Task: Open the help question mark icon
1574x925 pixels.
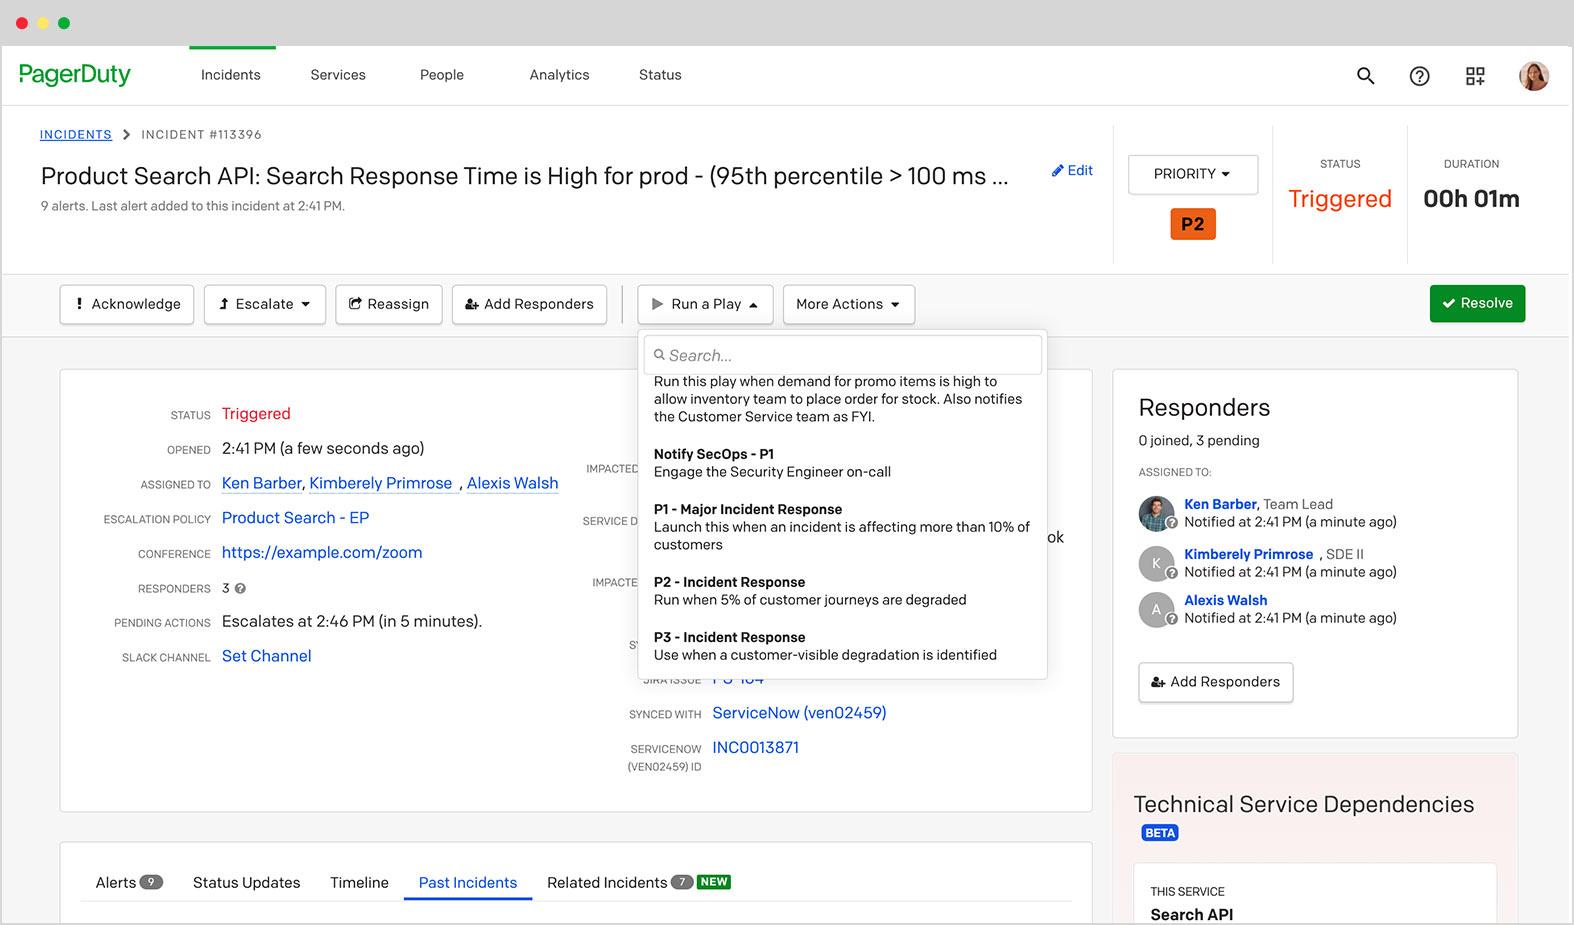Action: coord(1419,76)
